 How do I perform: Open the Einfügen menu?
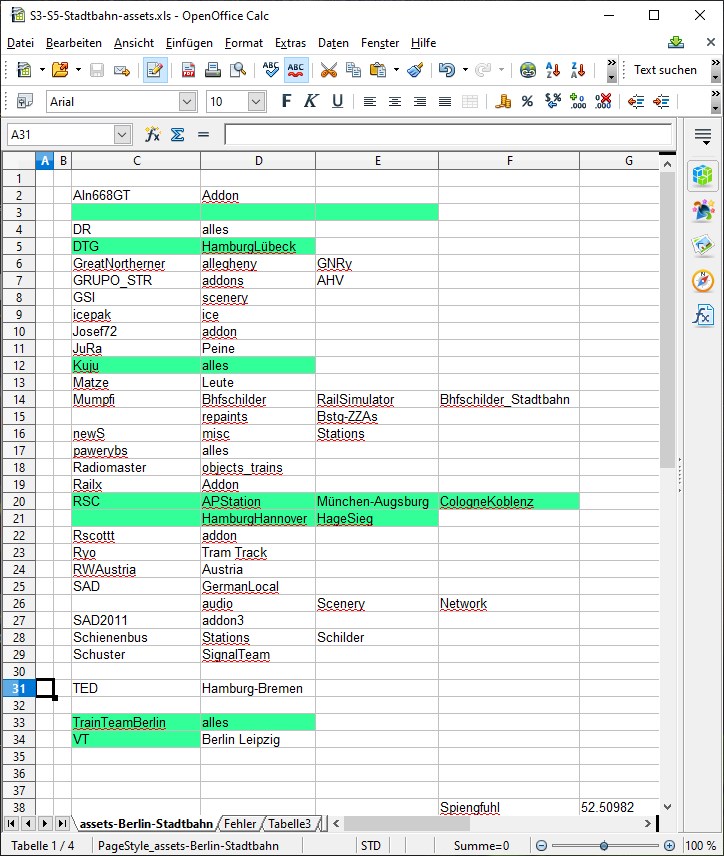pos(189,43)
